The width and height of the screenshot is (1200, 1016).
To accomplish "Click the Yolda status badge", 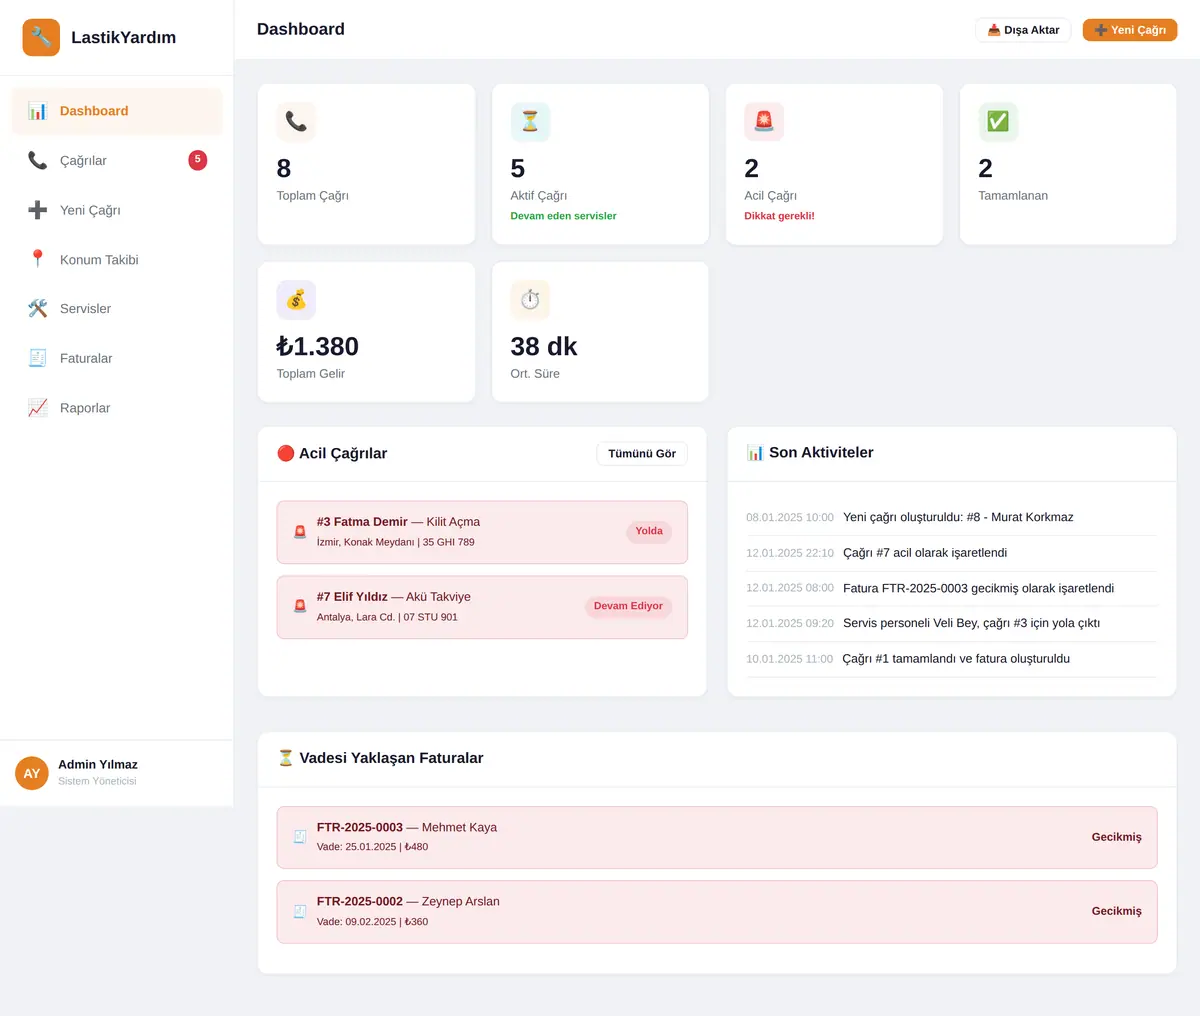I will 649,532.
